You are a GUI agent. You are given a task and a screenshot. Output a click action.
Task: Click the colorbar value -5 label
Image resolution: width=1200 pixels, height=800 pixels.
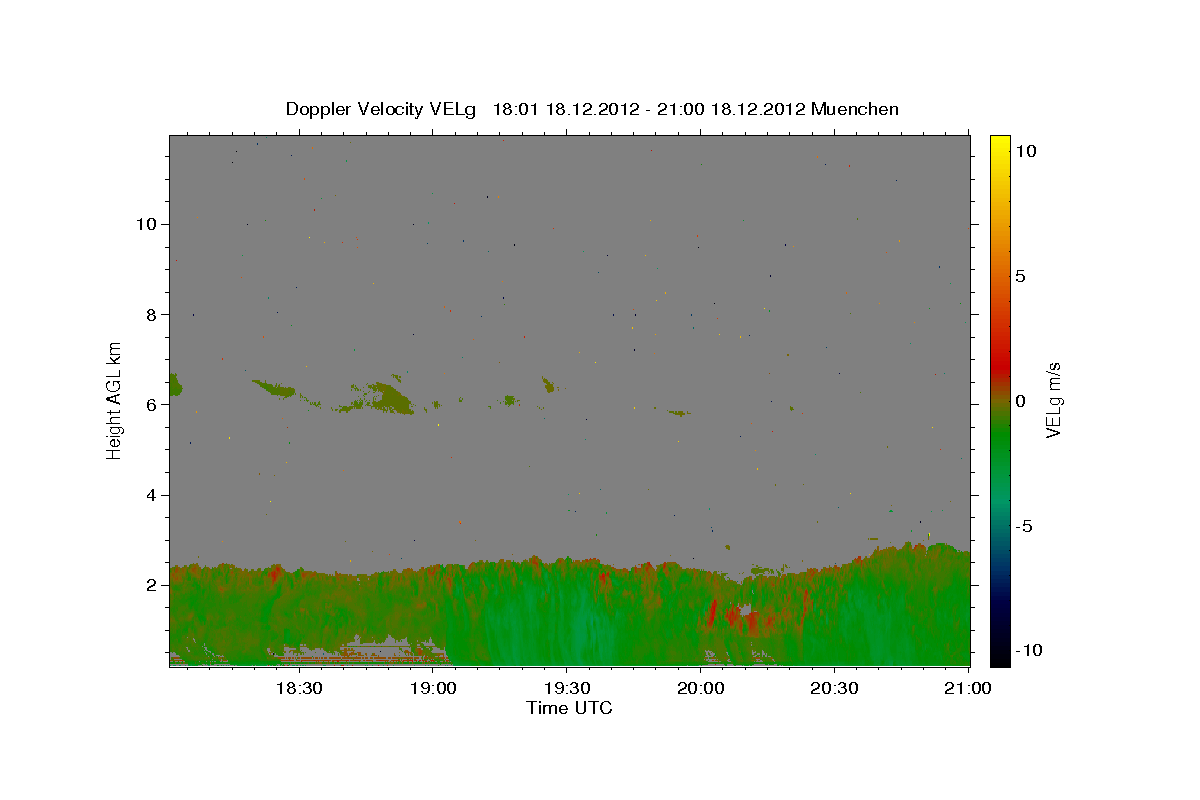pos(1023,526)
